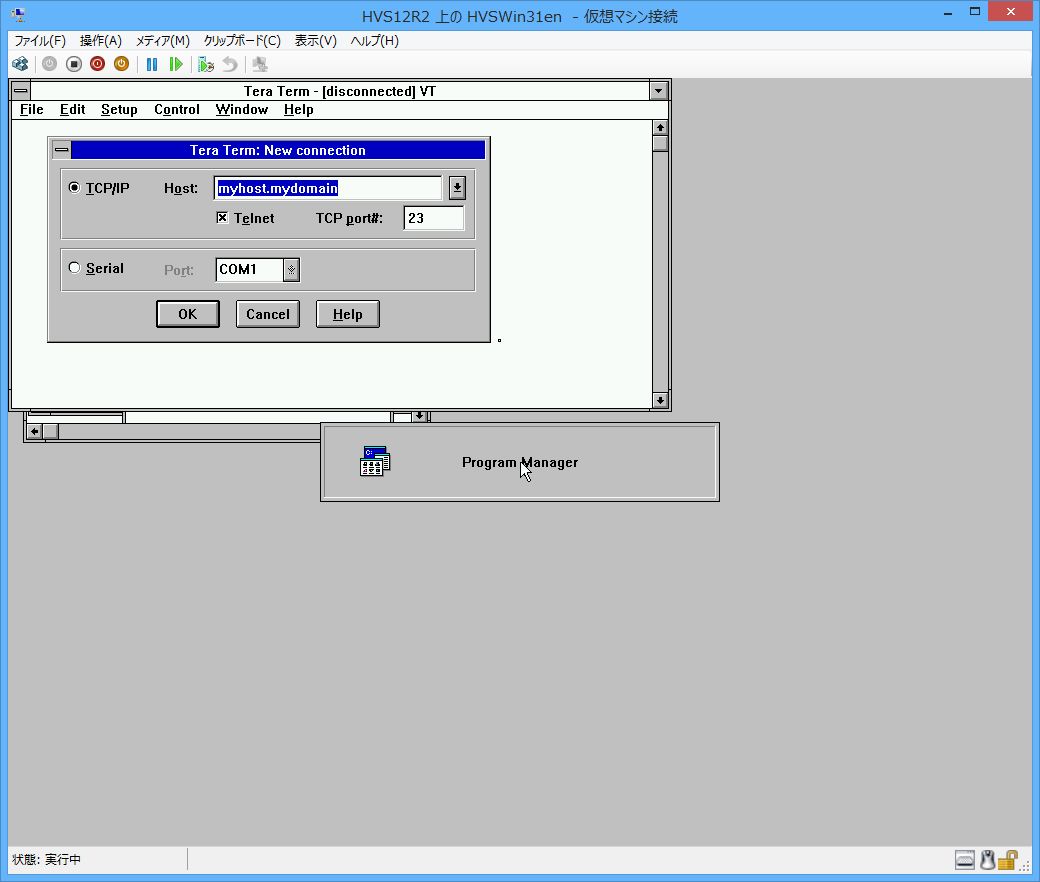Open Tera Term Control menu

(x=176, y=109)
